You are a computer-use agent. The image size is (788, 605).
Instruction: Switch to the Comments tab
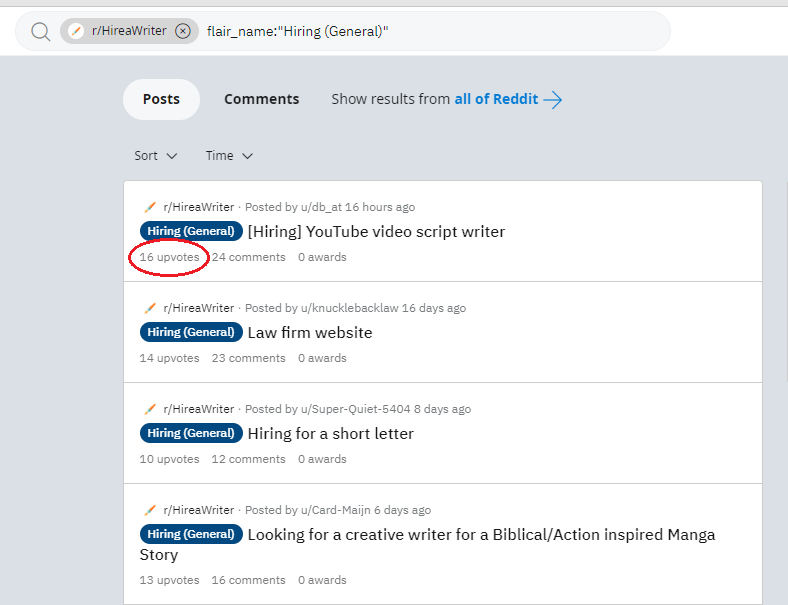coord(261,99)
